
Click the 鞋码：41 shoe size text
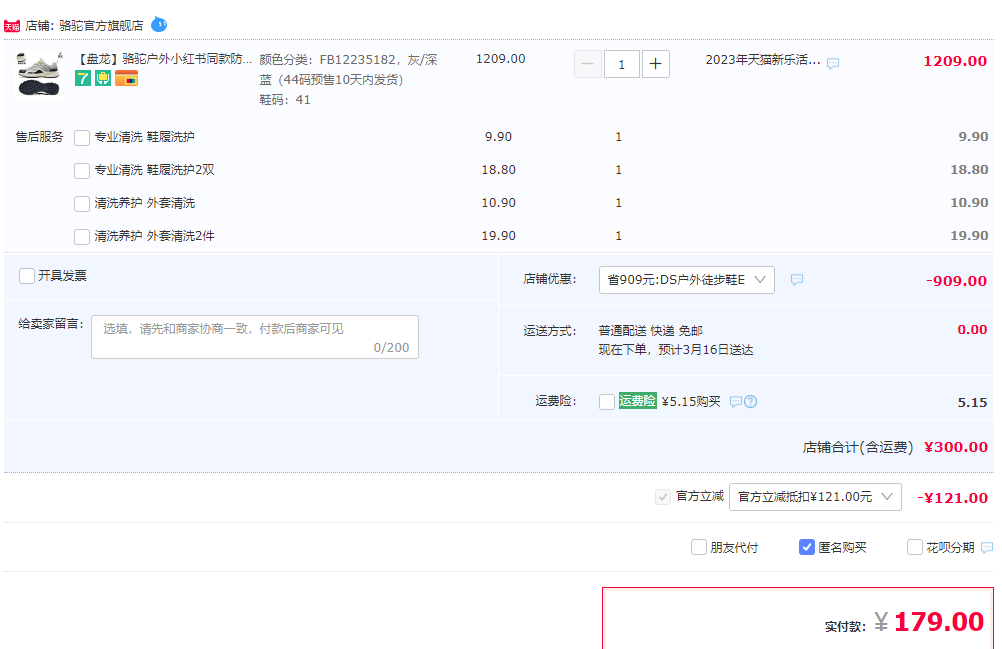(284, 100)
